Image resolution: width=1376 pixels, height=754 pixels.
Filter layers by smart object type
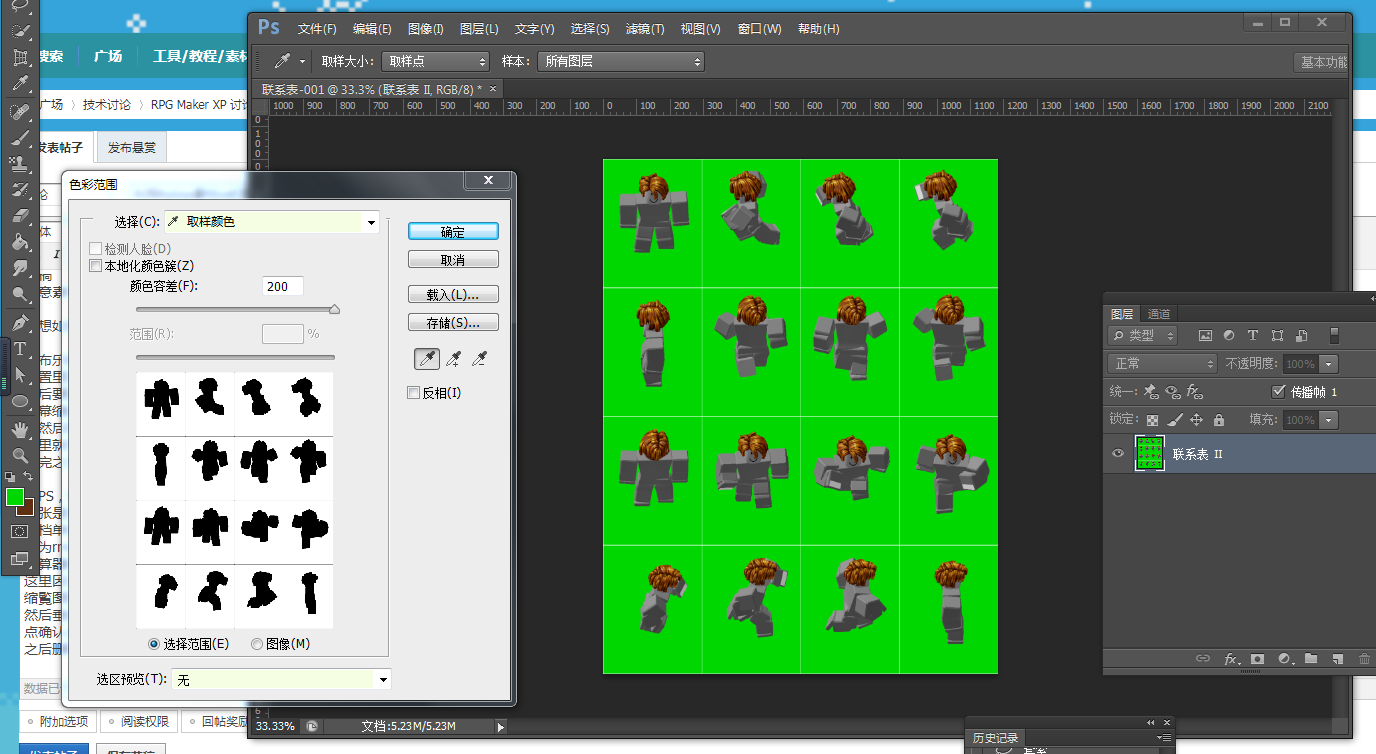pyautogui.click(x=1301, y=336)
